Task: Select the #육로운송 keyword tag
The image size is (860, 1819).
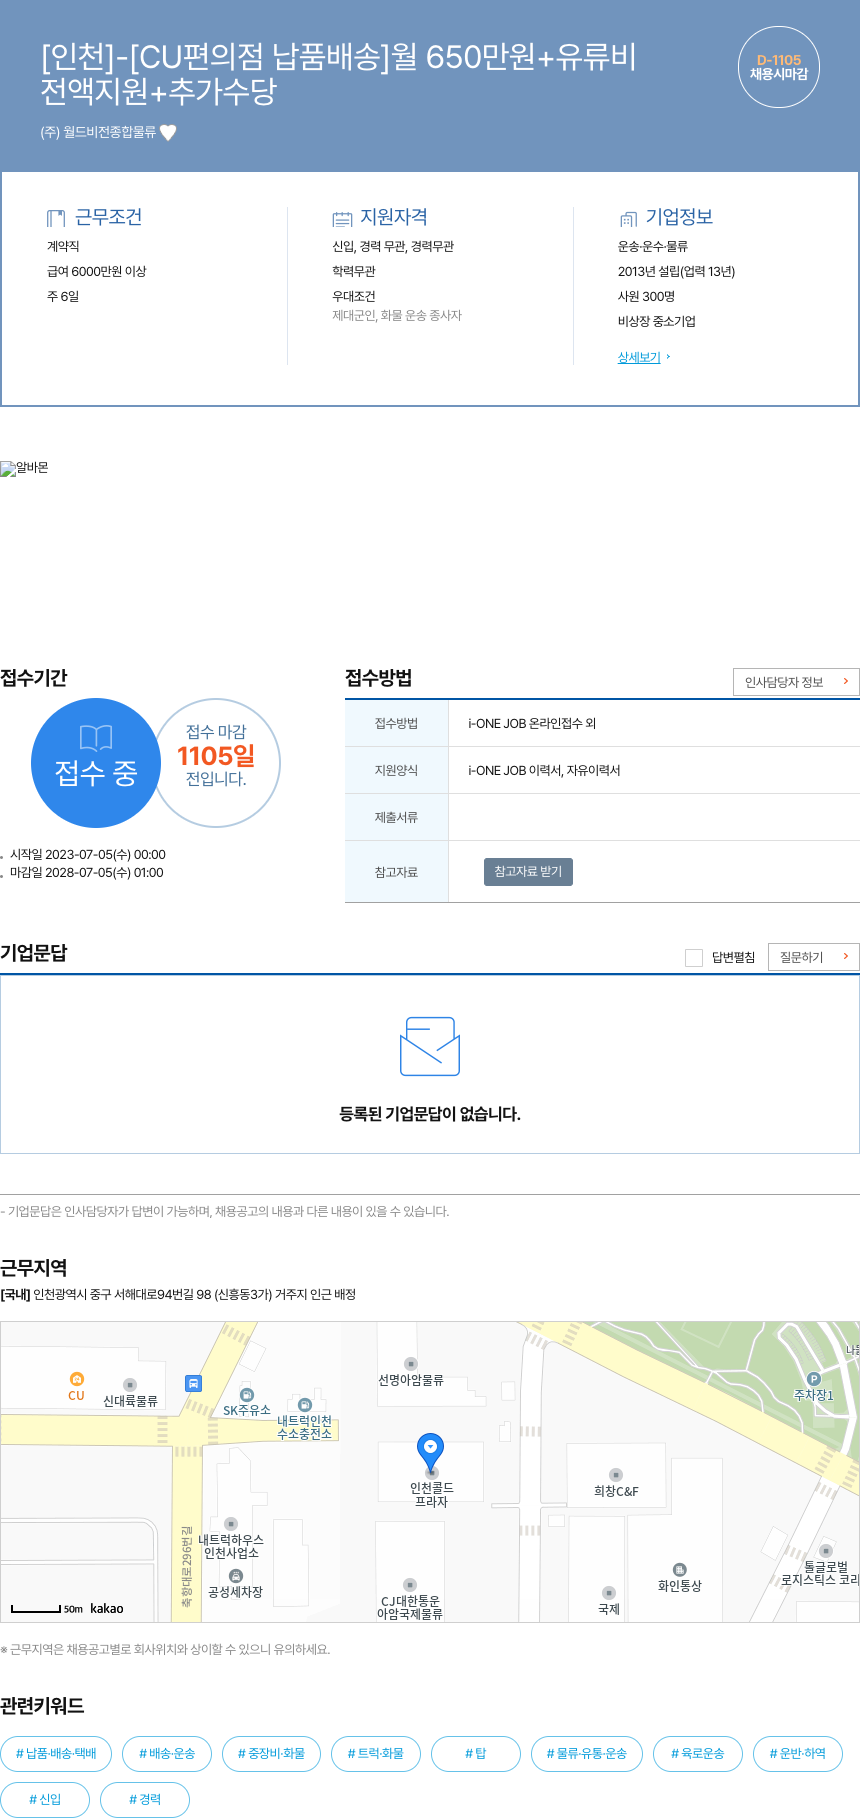Action: click(697, 1753)
